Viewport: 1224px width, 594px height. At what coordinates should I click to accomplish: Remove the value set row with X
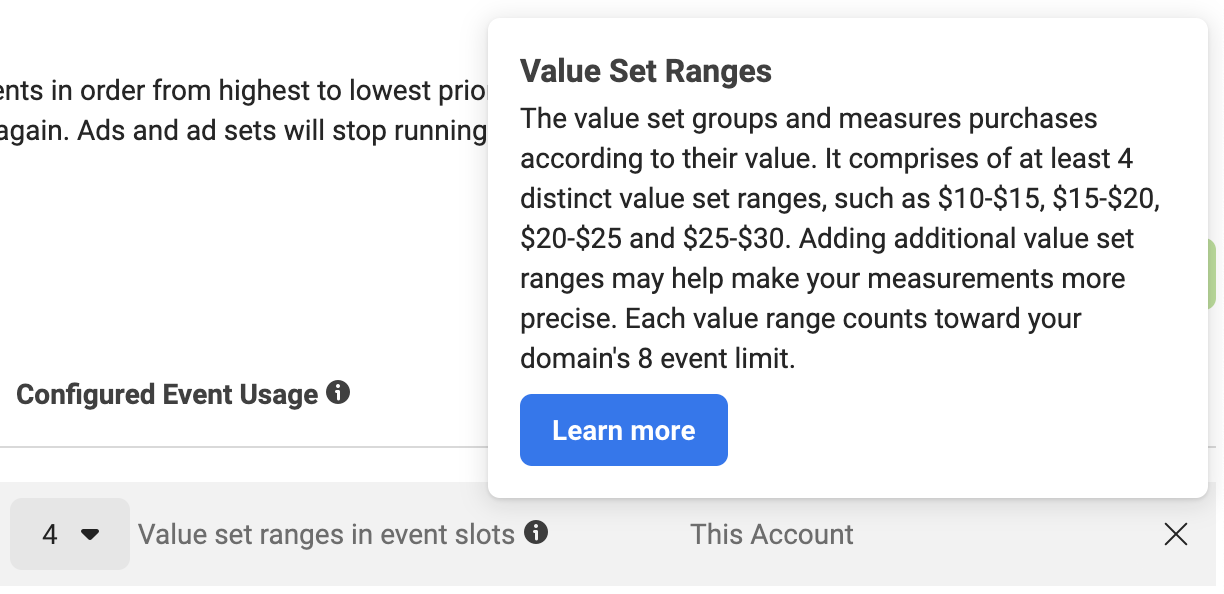pos(1176,535)
